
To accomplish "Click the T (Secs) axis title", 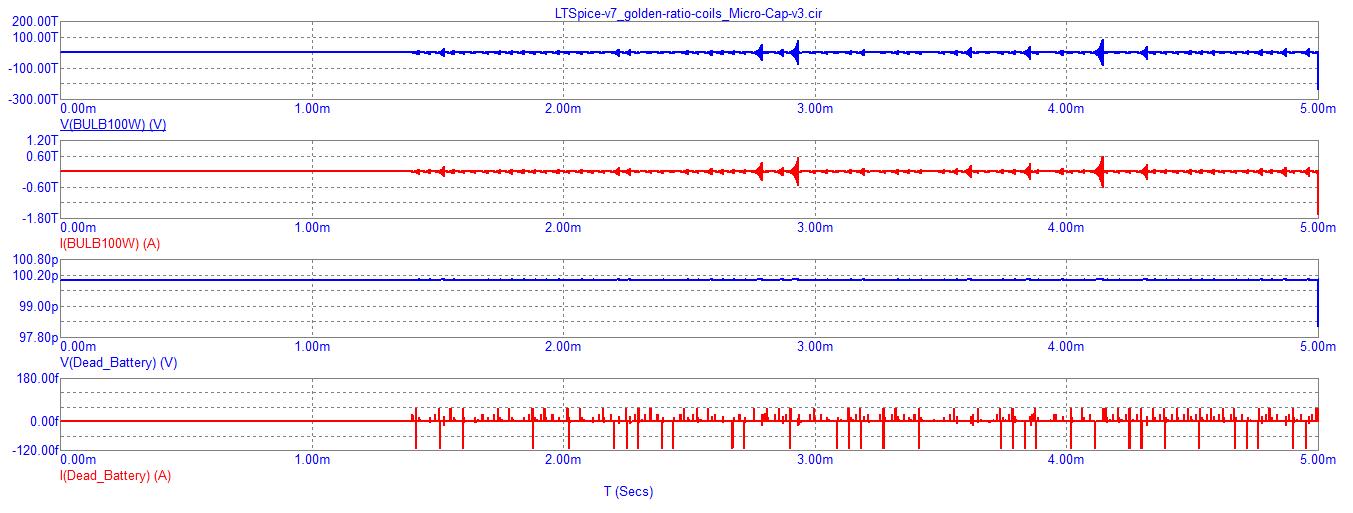I will coord(628,491).
